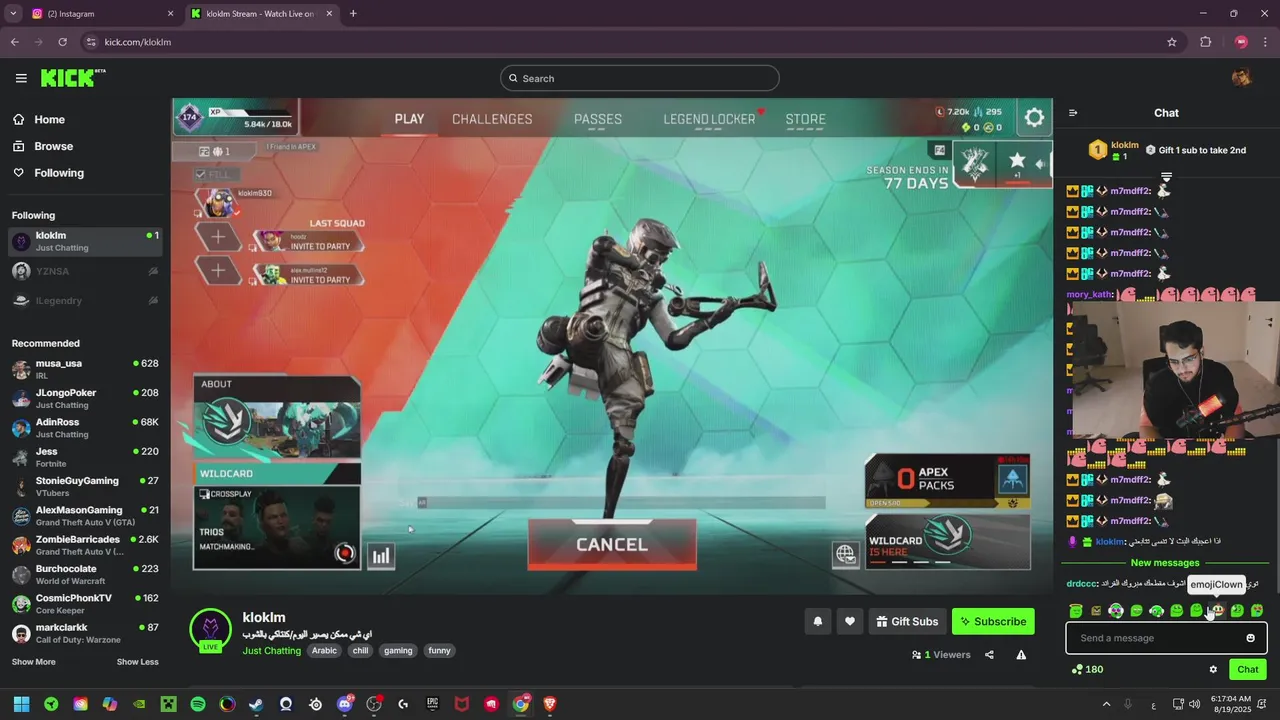Viewport: 1280px width, 720px height.
Task: Open Spotify from taskbar
Action: click(198, 704)
